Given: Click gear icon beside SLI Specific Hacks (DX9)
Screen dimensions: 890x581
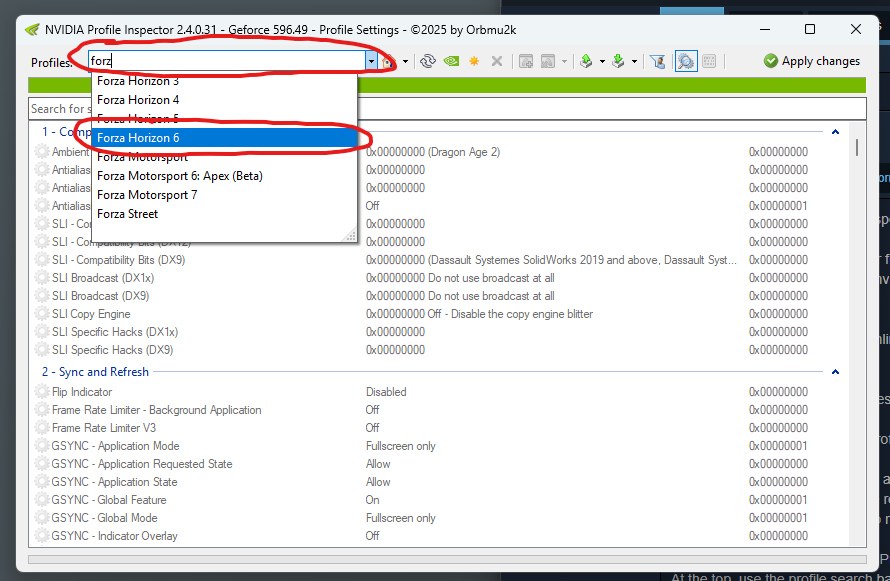Looking at the screenshot, I should pos(41,350).
